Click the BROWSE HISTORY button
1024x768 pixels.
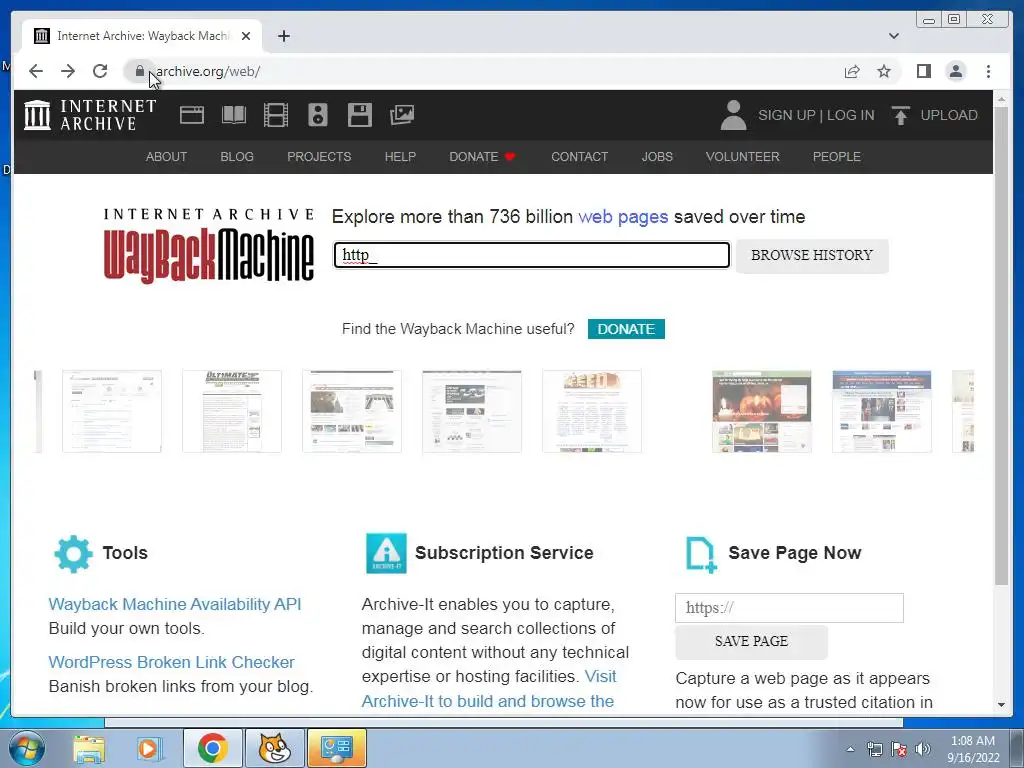[812, 255]
